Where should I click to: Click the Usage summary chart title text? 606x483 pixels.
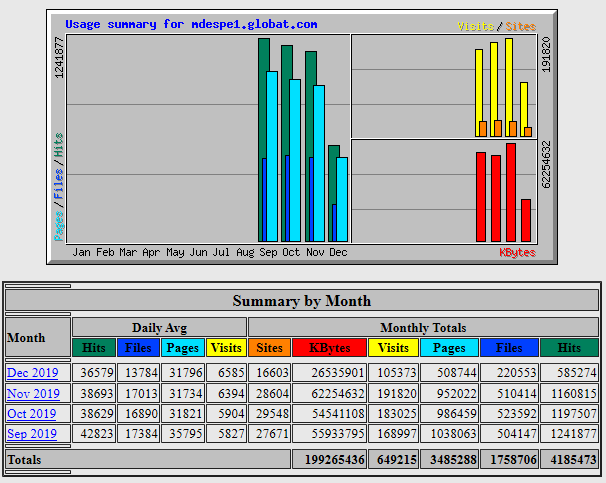coord(191,23)
